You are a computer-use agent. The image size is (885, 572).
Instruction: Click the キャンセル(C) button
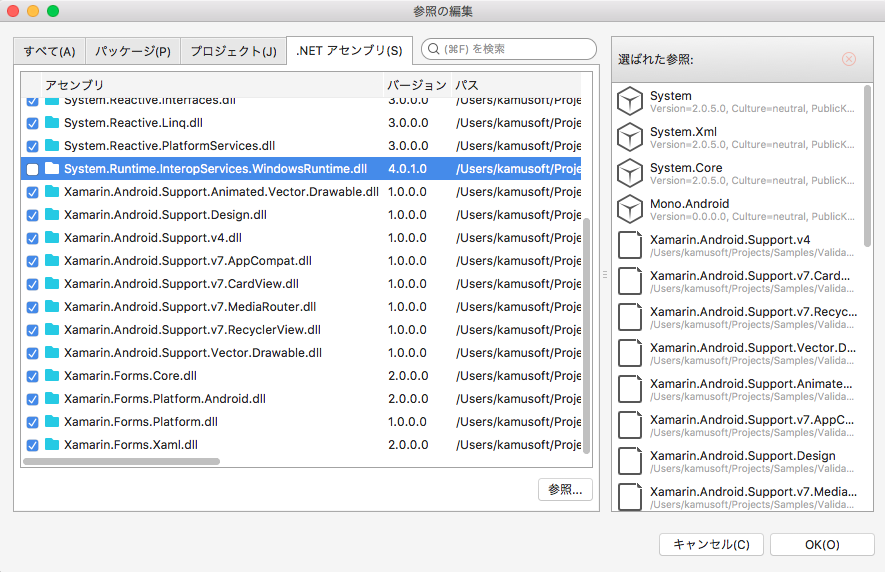711,544
